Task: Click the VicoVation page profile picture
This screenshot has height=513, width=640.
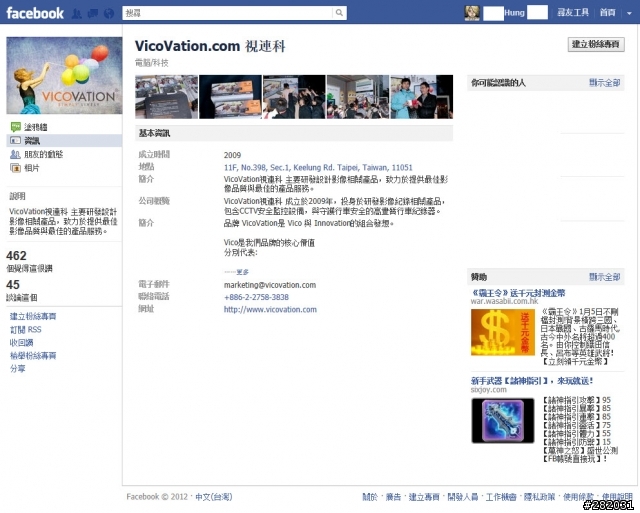Action: click(64, 76)
